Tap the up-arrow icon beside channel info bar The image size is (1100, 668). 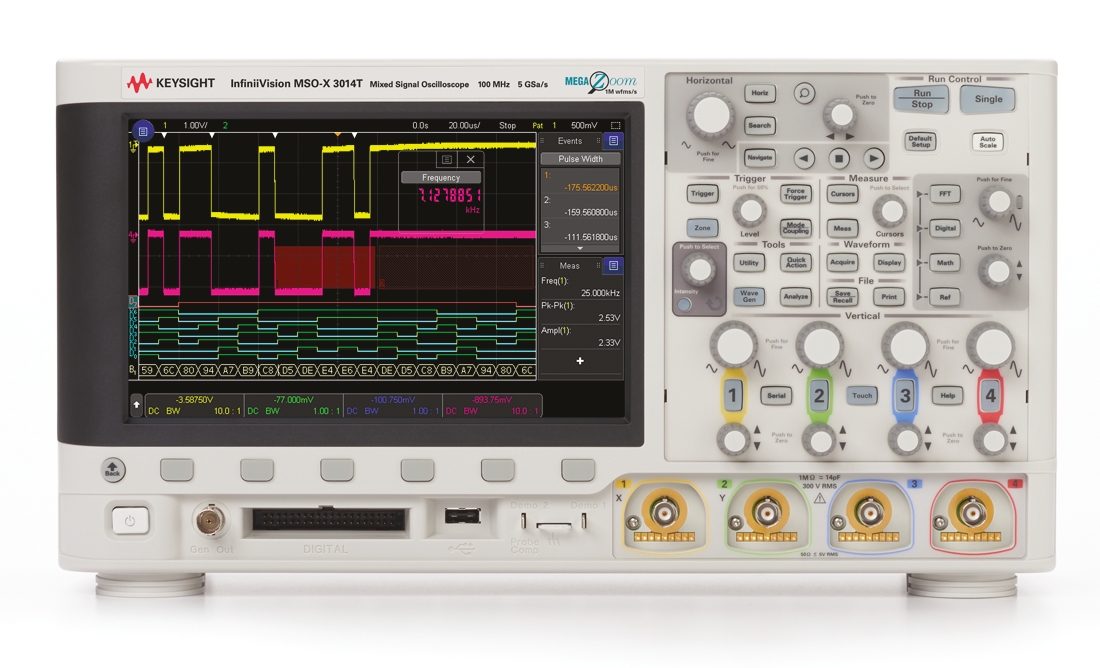(x=136, y=405)
